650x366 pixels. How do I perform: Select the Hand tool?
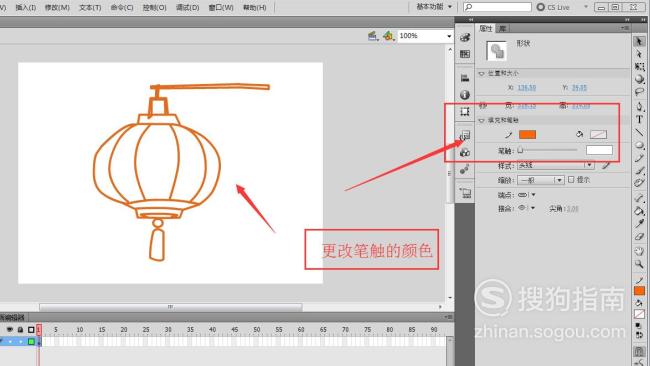639,251
